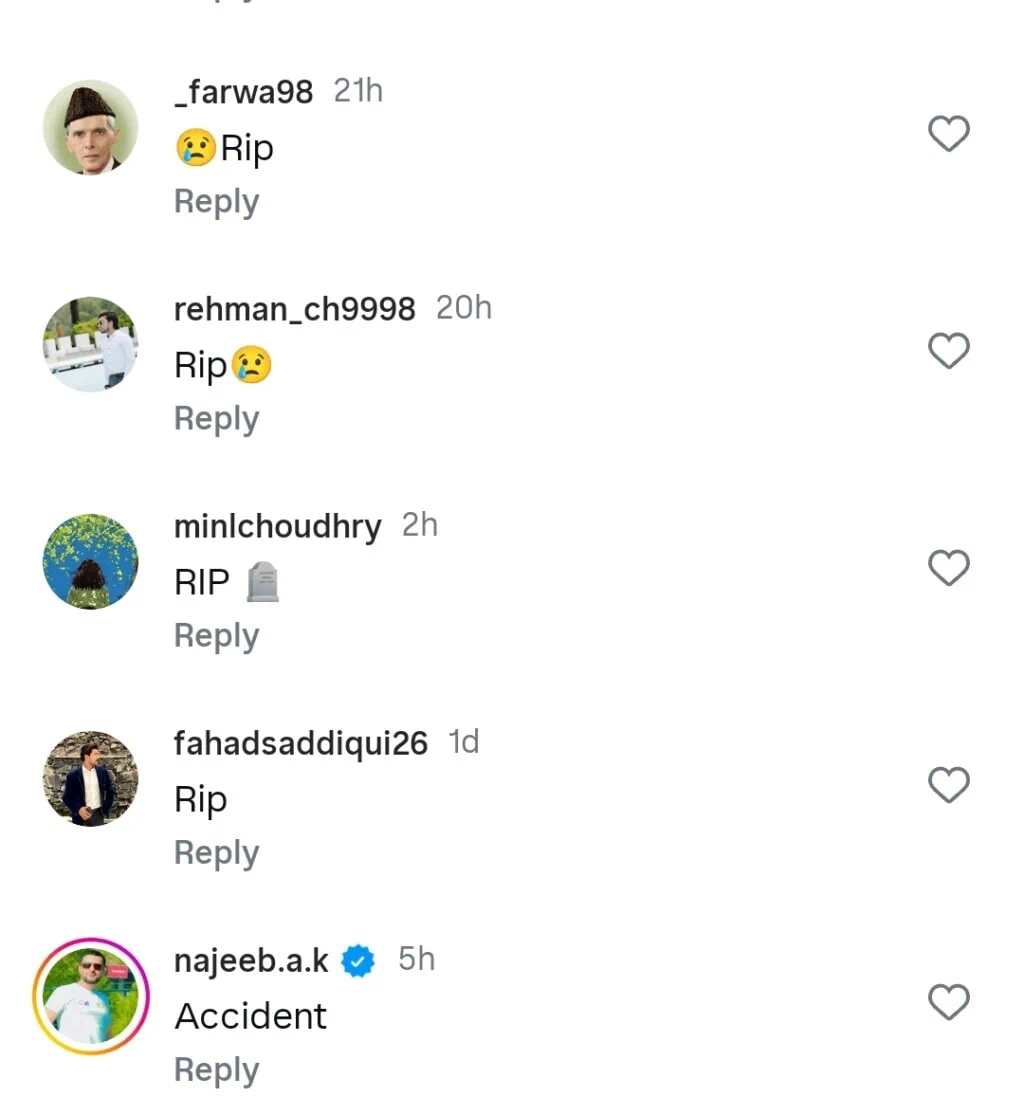This screenshot has width=1024, height=1097.
Task: Reply to minlchoudhry's RIP comment
Action: 216,636
